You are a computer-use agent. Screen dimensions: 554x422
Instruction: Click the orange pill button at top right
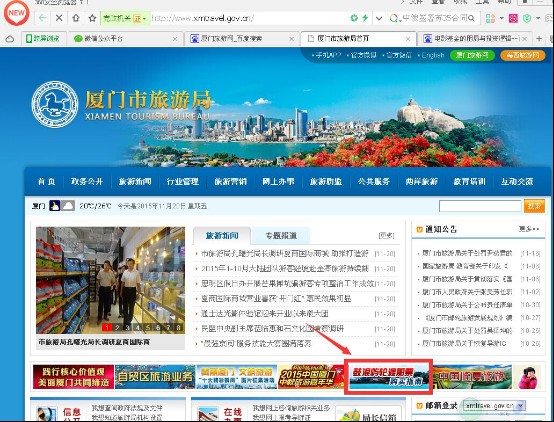pos(523,55)
